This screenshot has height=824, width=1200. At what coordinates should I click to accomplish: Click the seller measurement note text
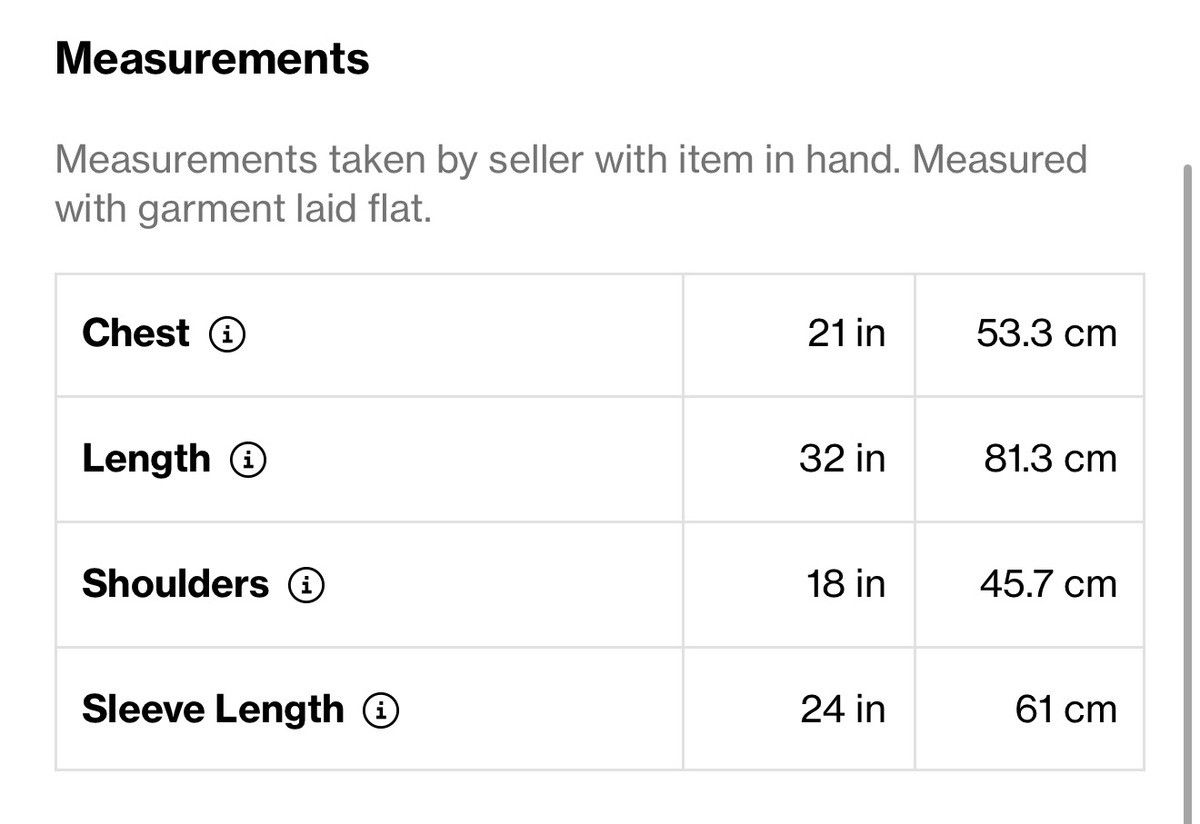point(571,184)
